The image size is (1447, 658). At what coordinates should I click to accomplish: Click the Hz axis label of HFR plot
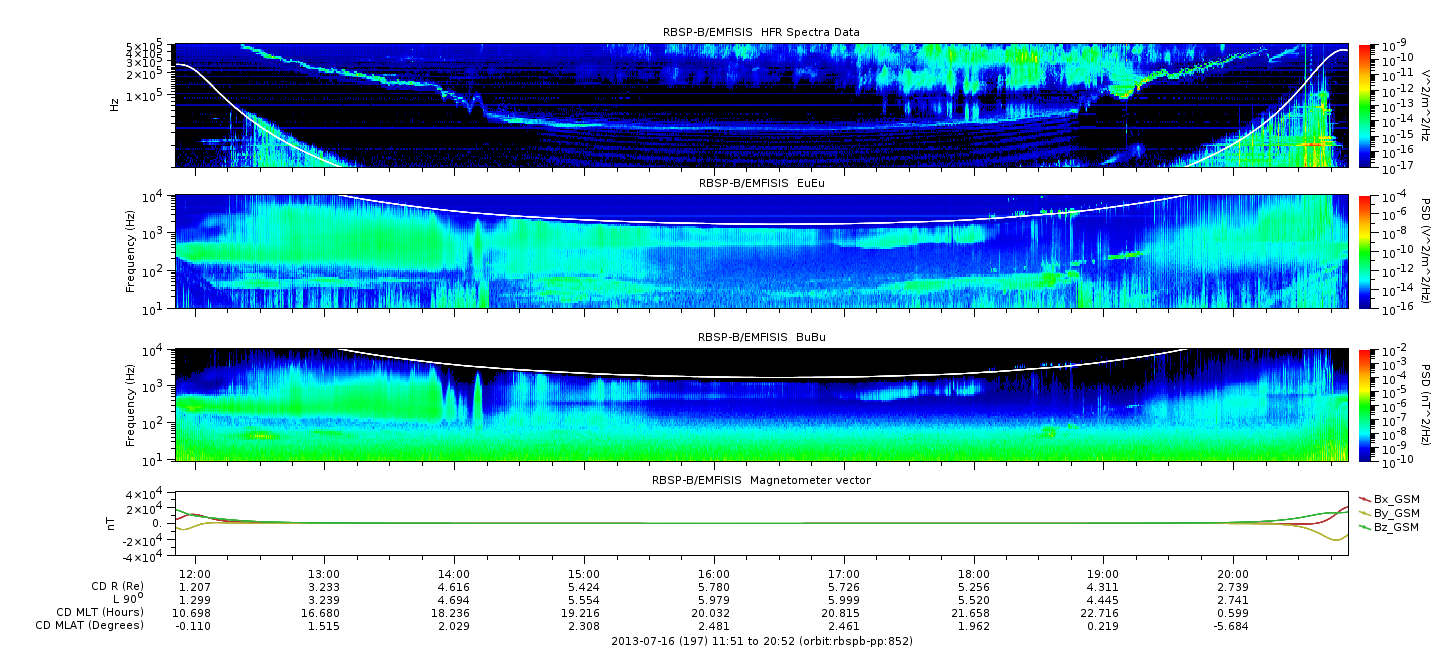click(114, 105)
